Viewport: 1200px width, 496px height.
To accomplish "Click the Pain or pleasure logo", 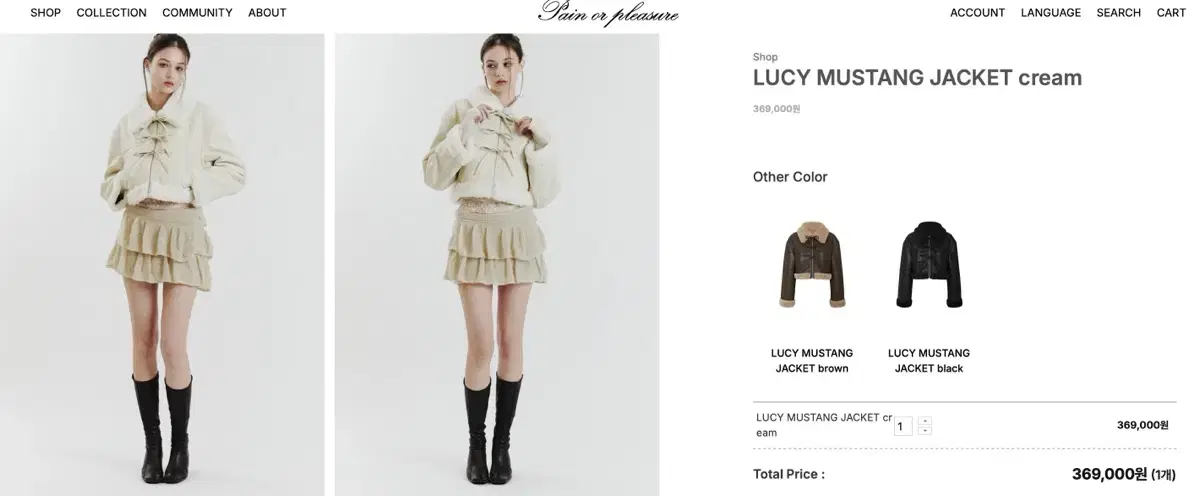I will click(x=608, y=13).
